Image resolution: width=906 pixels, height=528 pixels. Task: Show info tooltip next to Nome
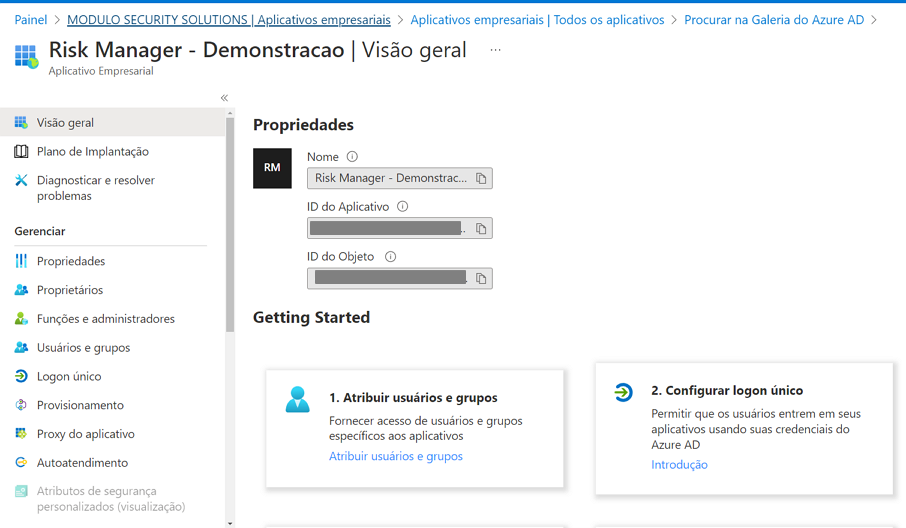pos(352,157)
